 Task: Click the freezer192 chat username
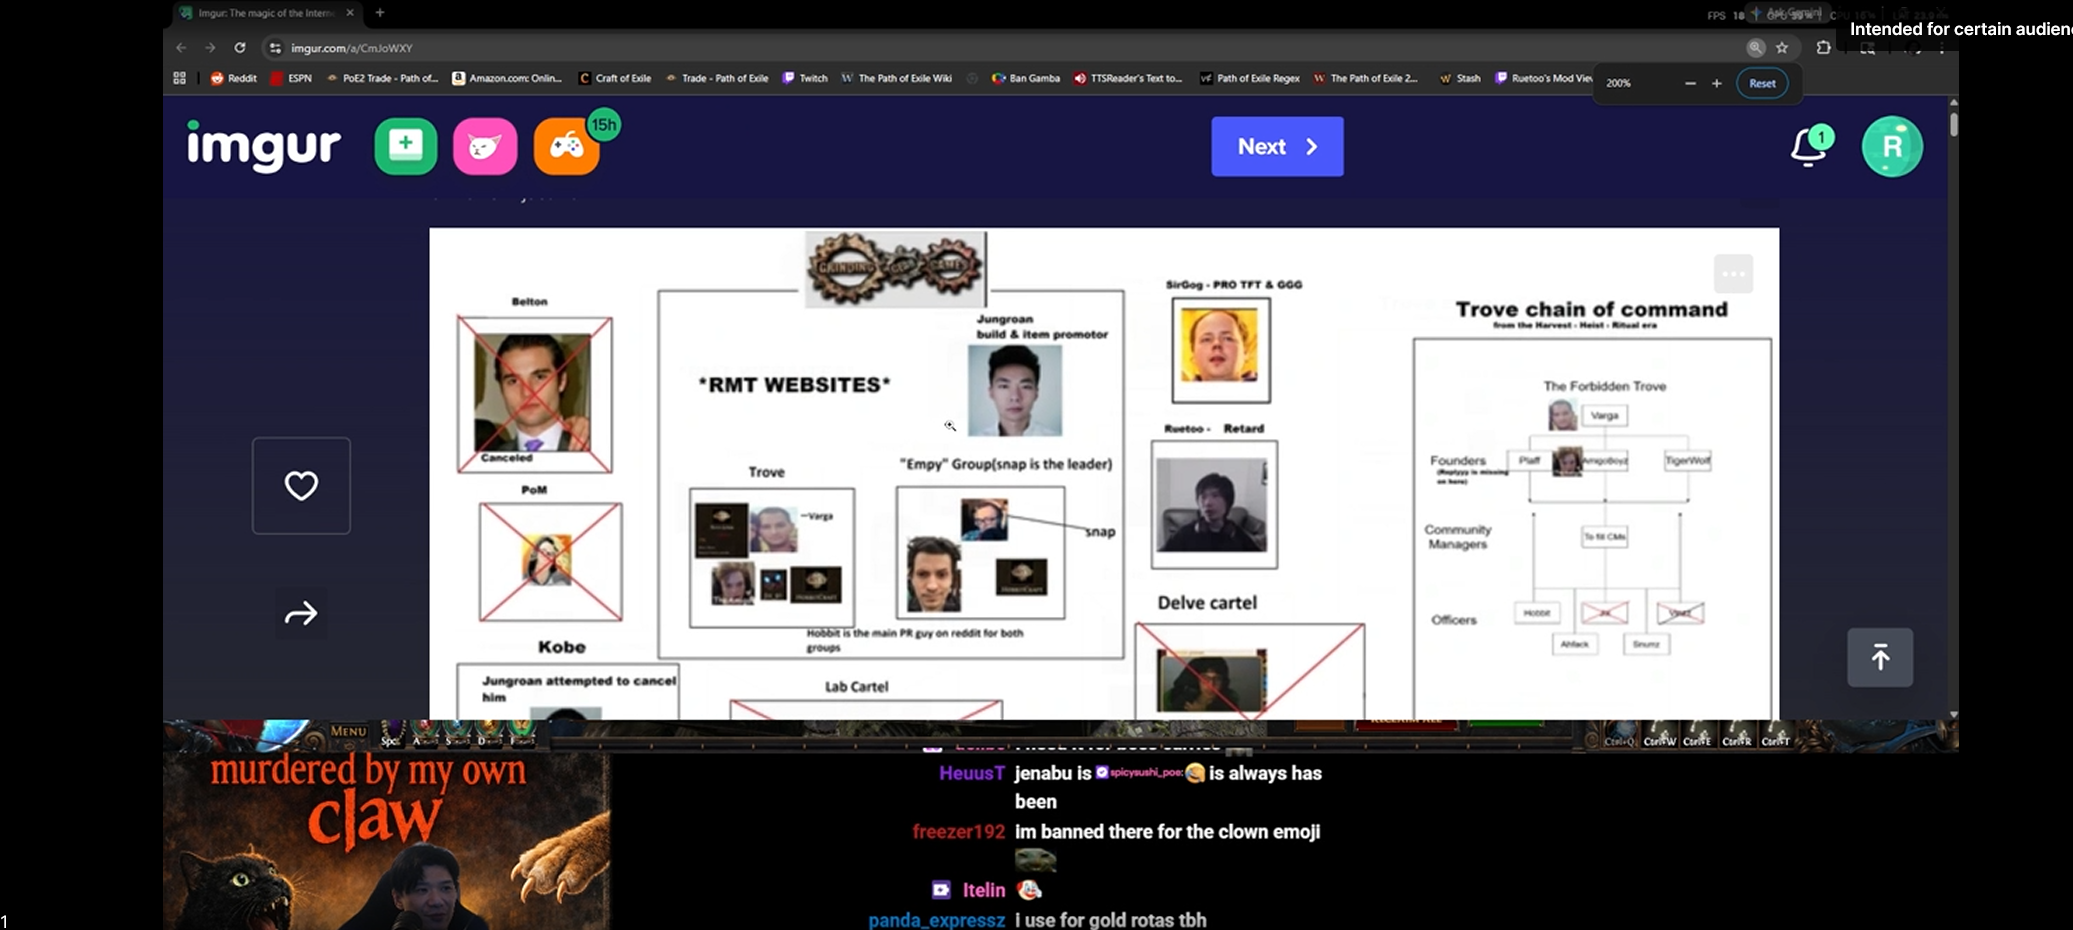(x=958, y=831)
